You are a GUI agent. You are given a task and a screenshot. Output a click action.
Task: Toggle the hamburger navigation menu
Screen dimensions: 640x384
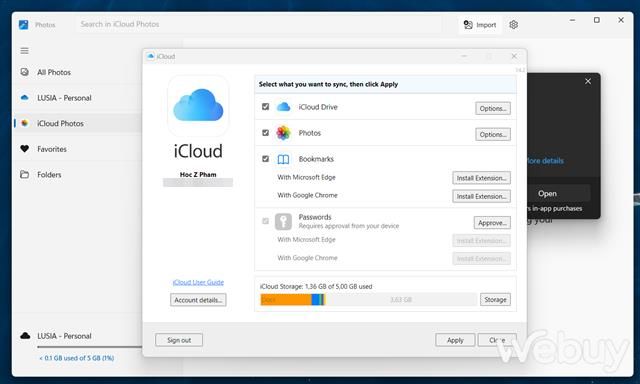pos(24,51)
